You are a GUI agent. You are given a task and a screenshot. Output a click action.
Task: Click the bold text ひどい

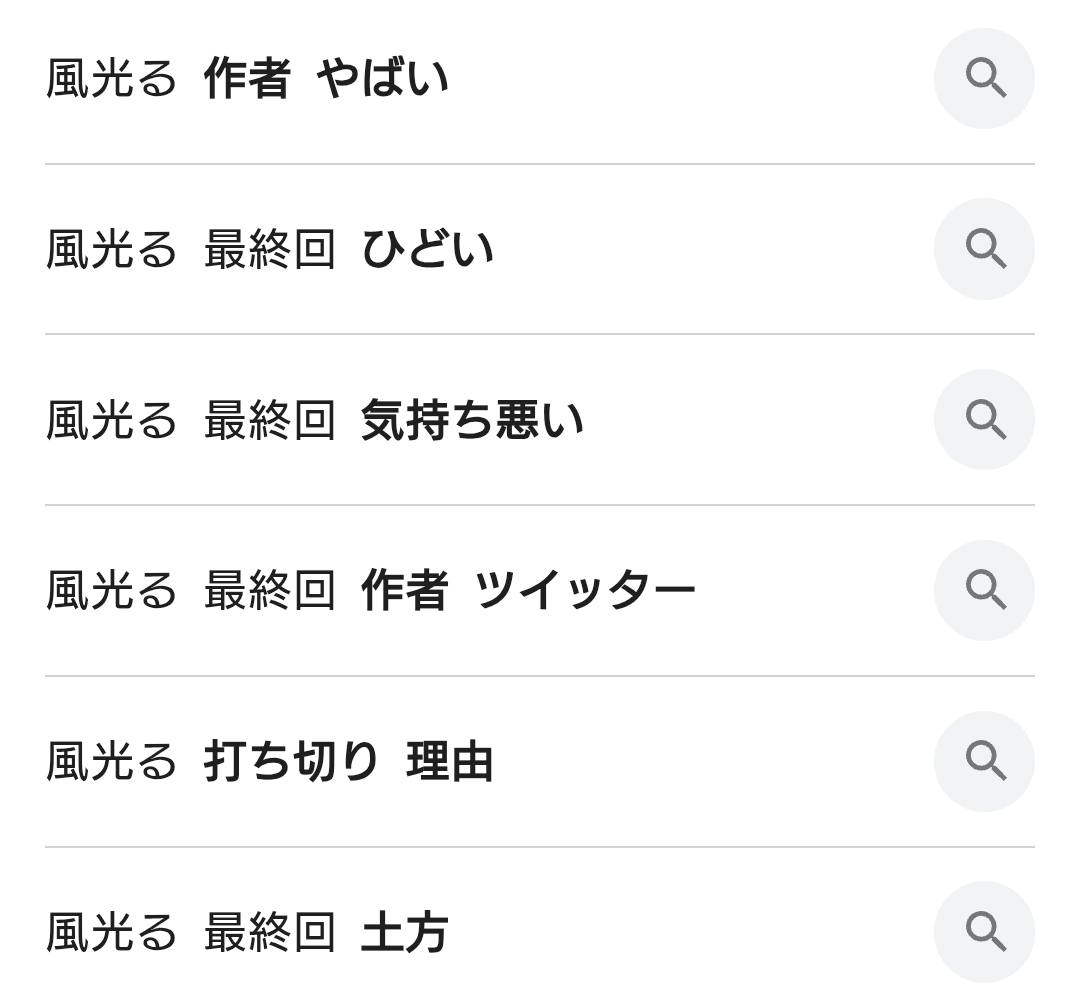click(x=427, y=250)
